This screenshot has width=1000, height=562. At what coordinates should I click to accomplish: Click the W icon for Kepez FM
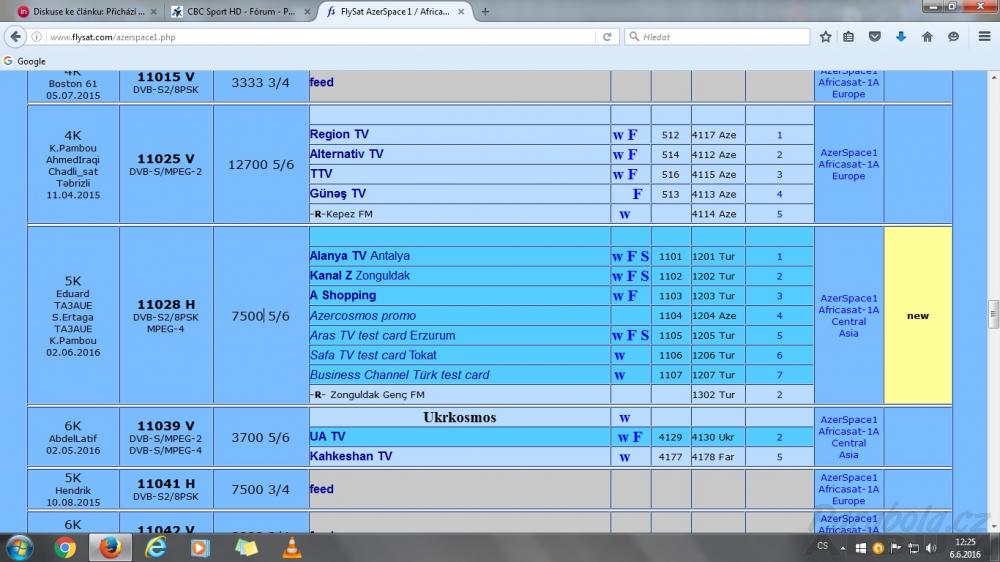(x=624, y=214)
